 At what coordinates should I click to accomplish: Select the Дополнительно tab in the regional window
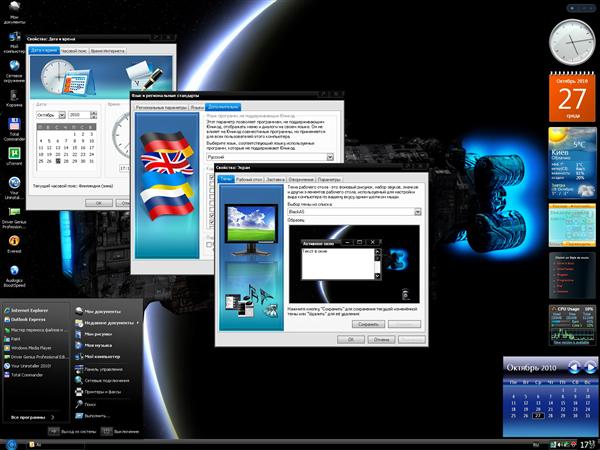click(223, 107)
